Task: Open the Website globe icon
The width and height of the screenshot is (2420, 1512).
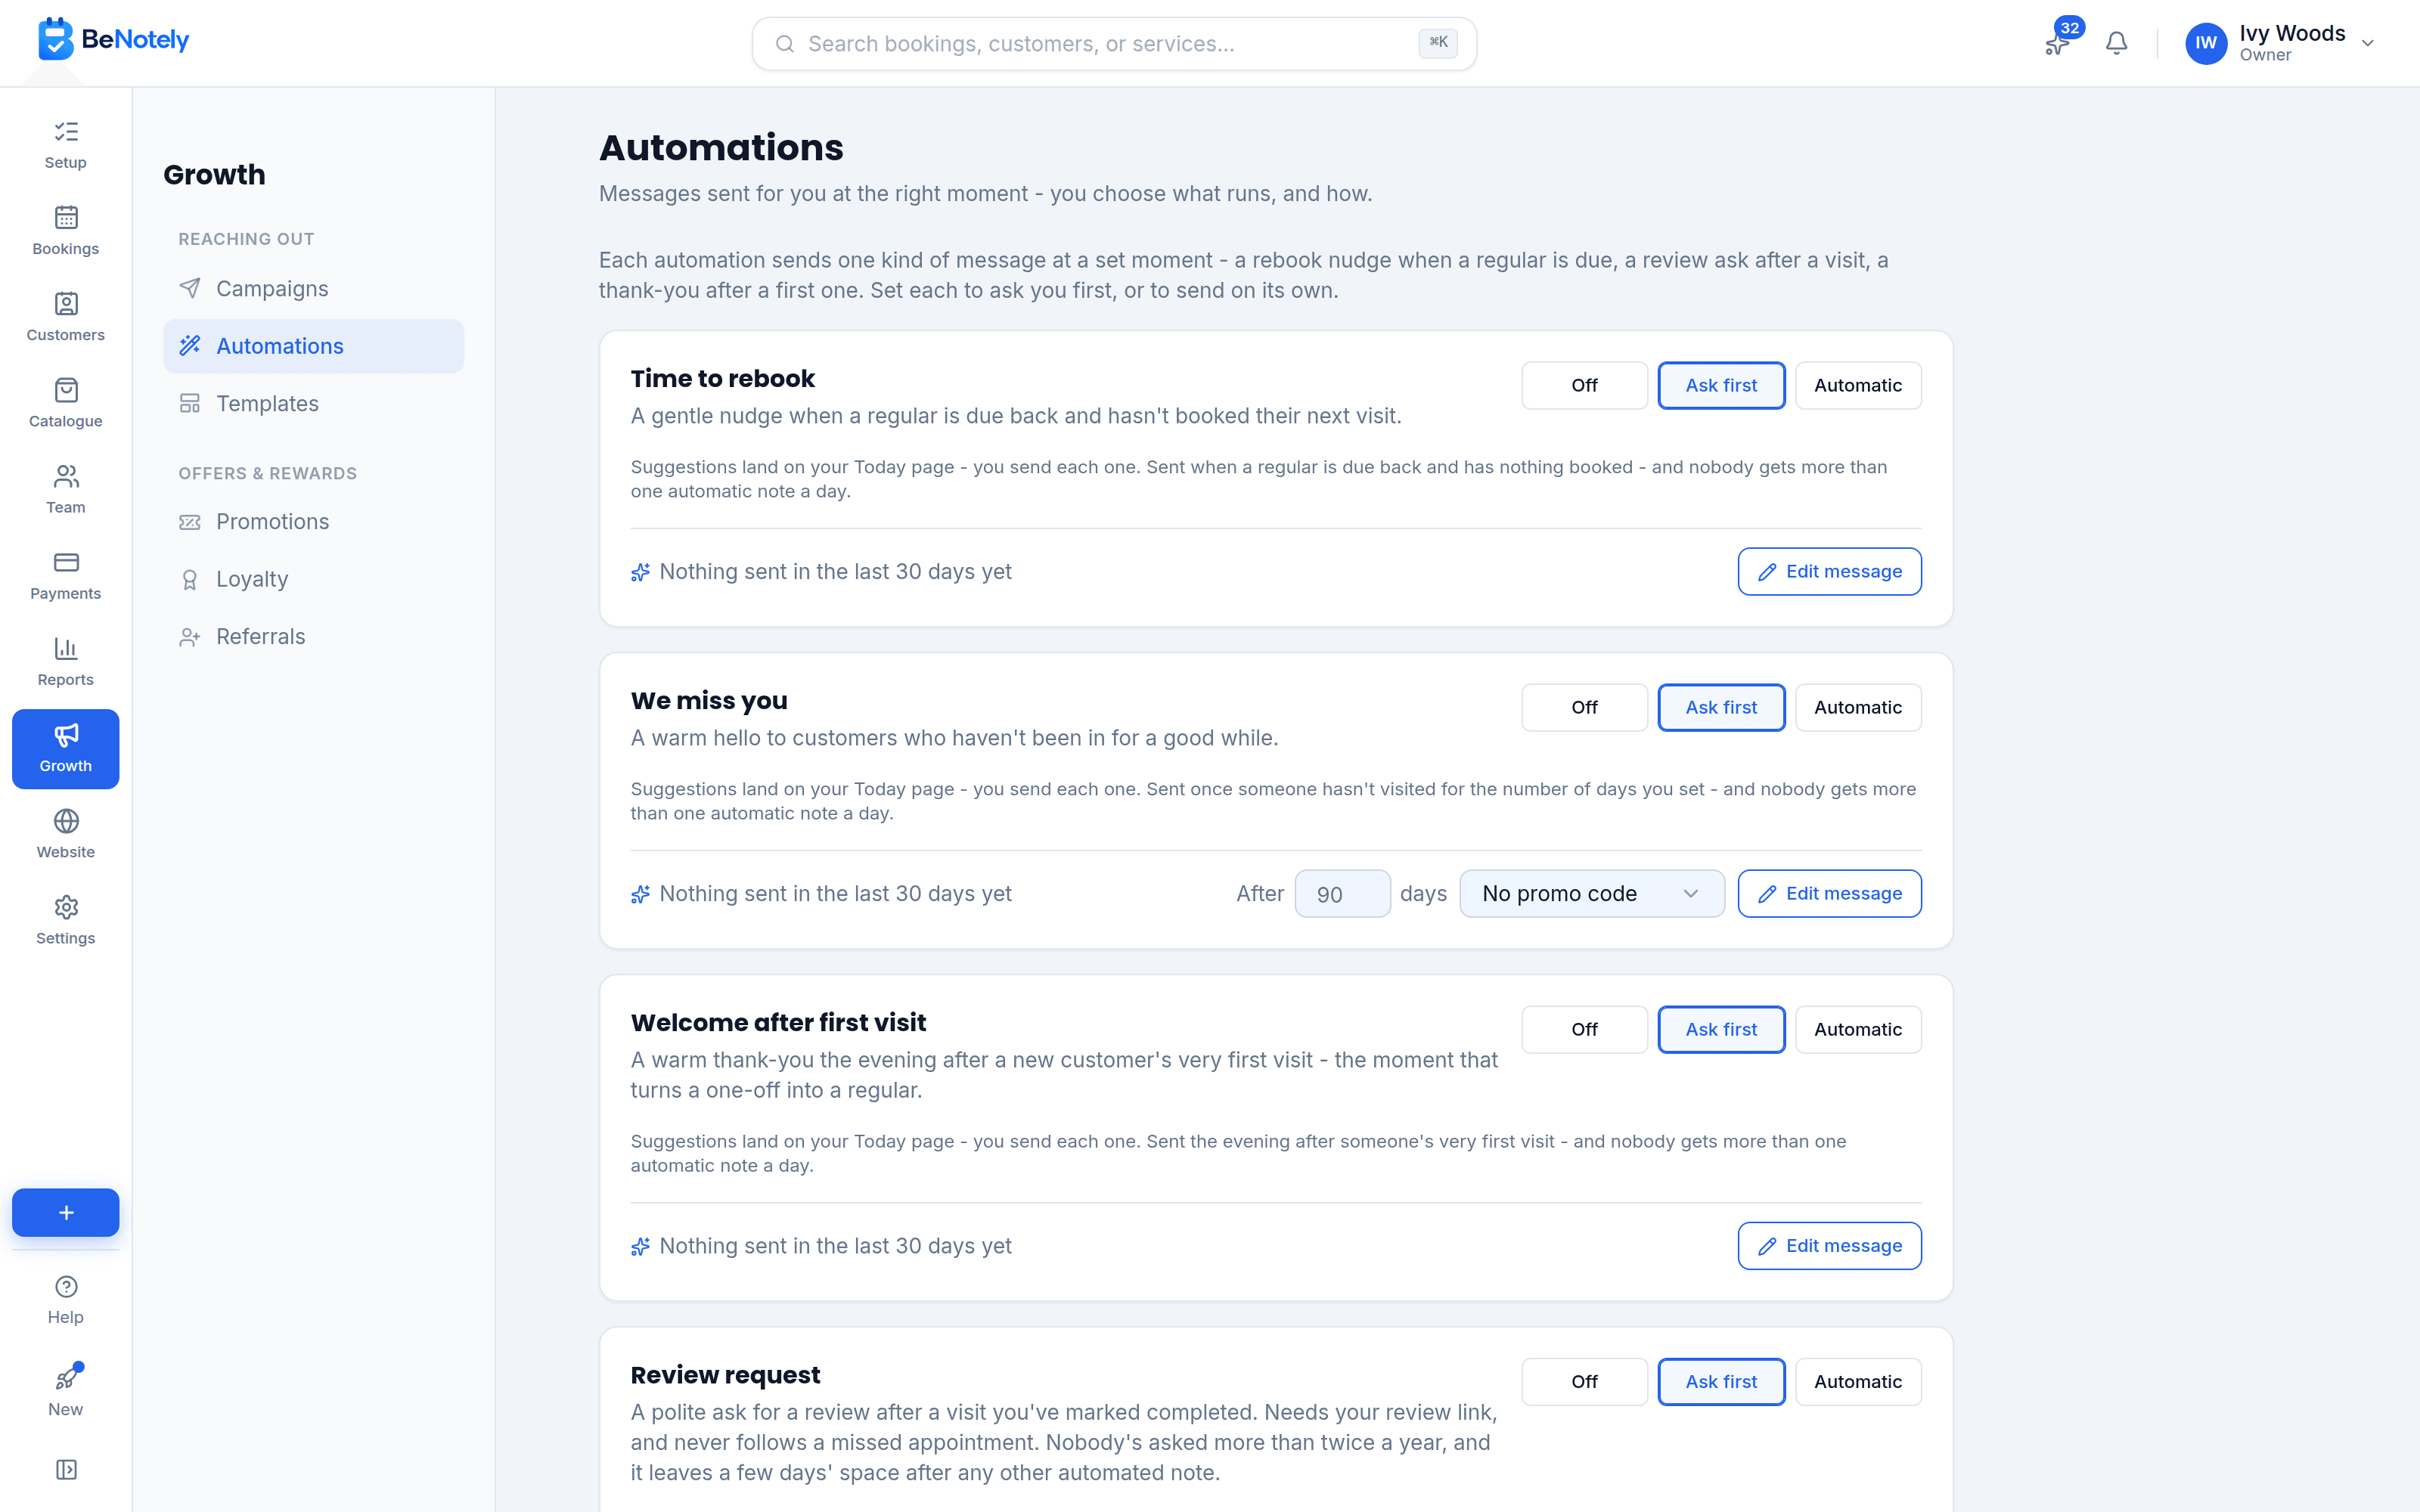Action: 66,820
